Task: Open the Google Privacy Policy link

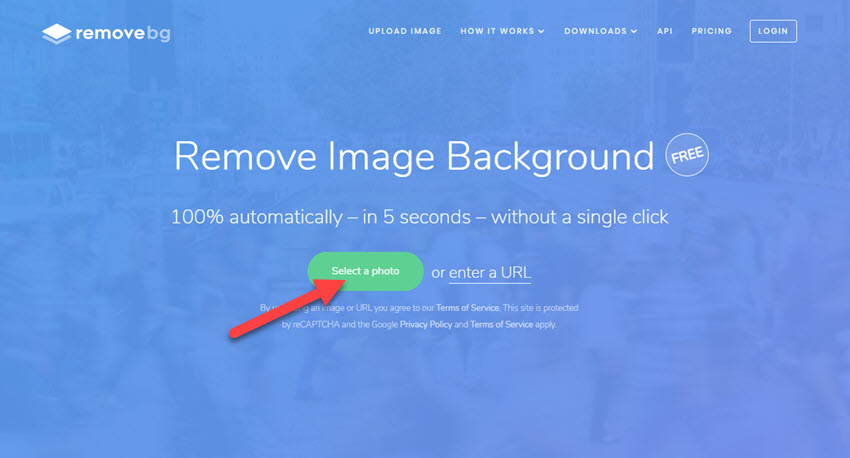Action: point(426,325)
